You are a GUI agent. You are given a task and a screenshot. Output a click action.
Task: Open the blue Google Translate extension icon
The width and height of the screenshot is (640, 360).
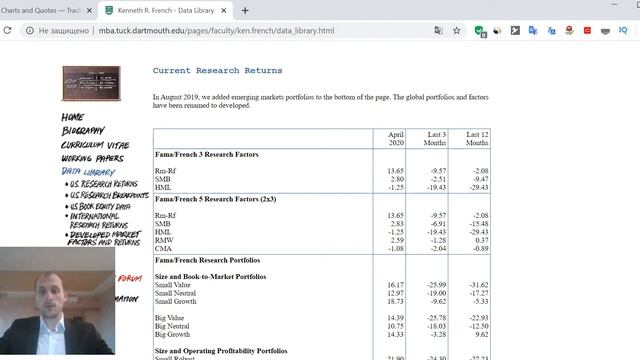pos(533,30)
